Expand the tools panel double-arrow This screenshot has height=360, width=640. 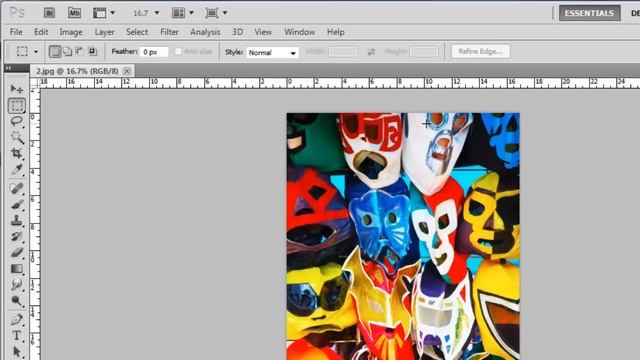pos(9,68)
